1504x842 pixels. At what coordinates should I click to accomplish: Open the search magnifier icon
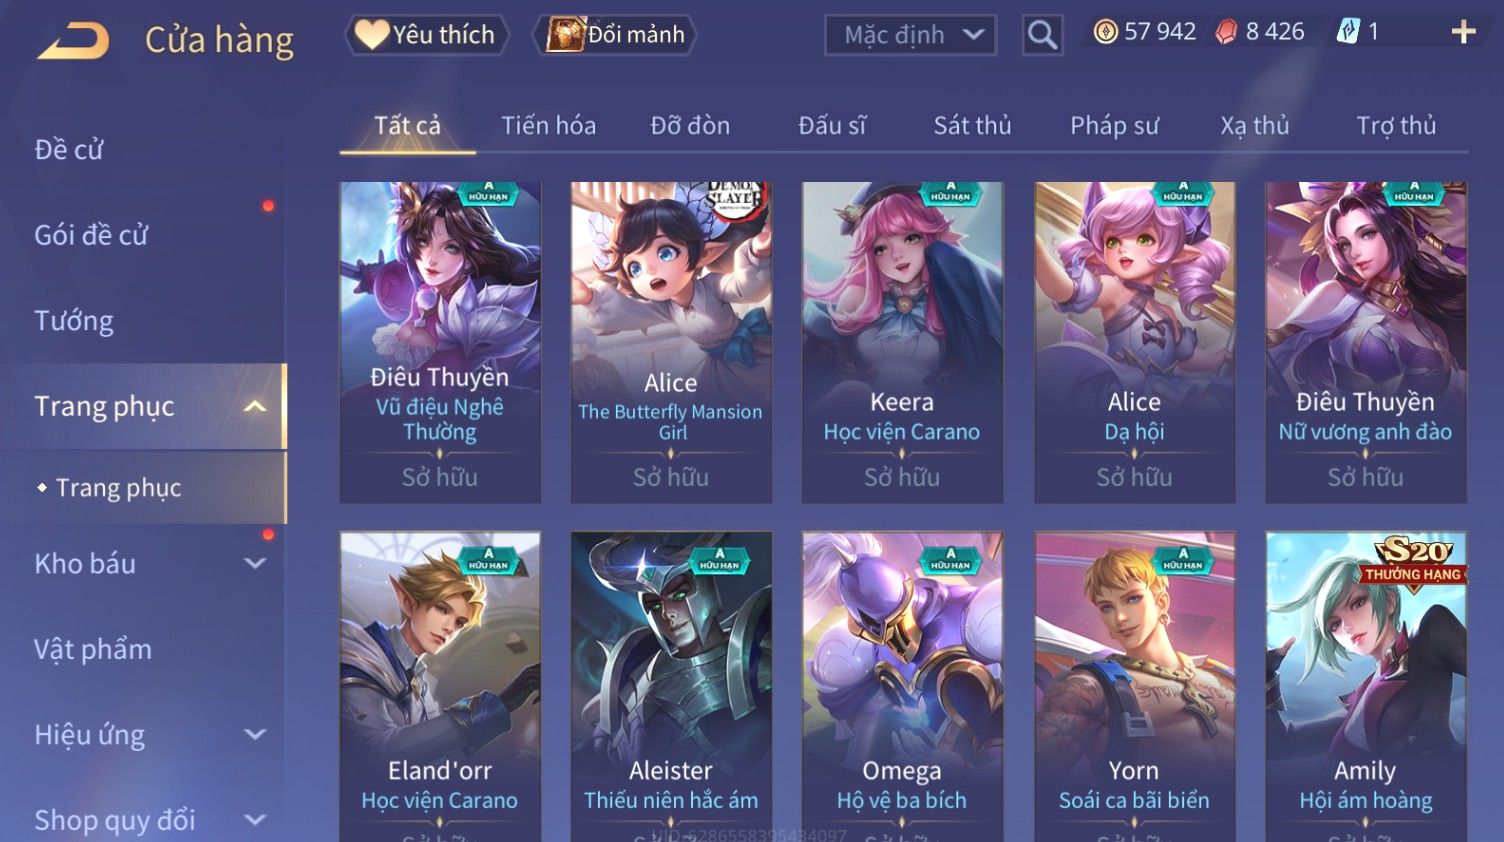[1042, 36]
